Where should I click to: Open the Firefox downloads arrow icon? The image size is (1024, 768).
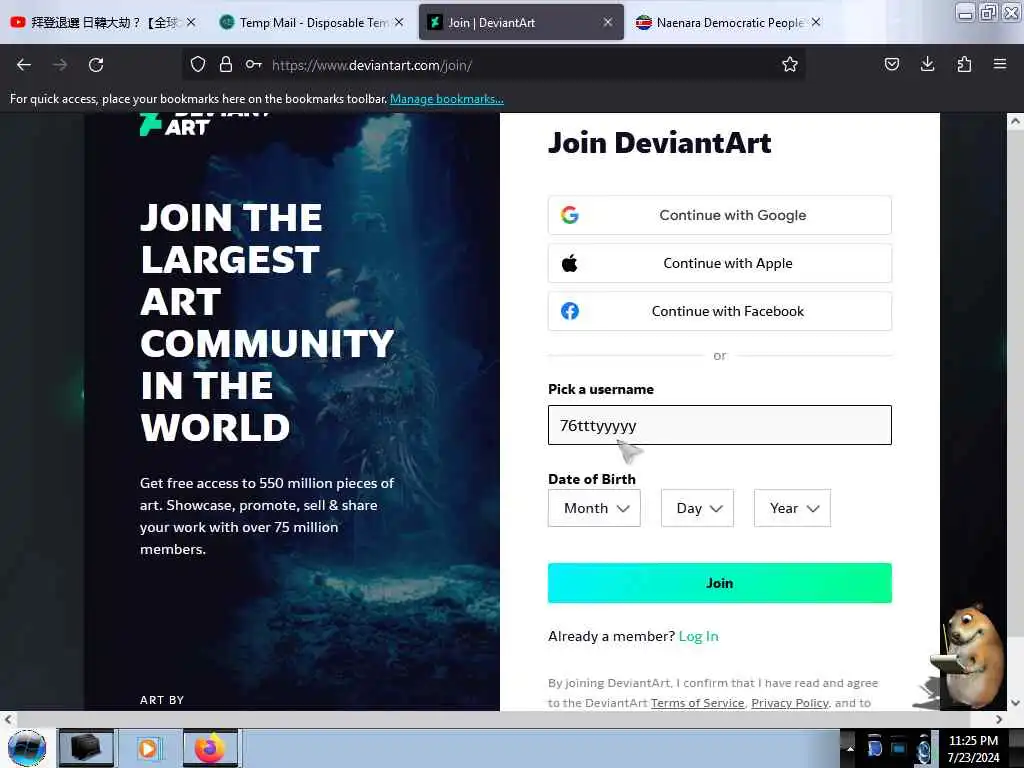(x=927, y=64)
